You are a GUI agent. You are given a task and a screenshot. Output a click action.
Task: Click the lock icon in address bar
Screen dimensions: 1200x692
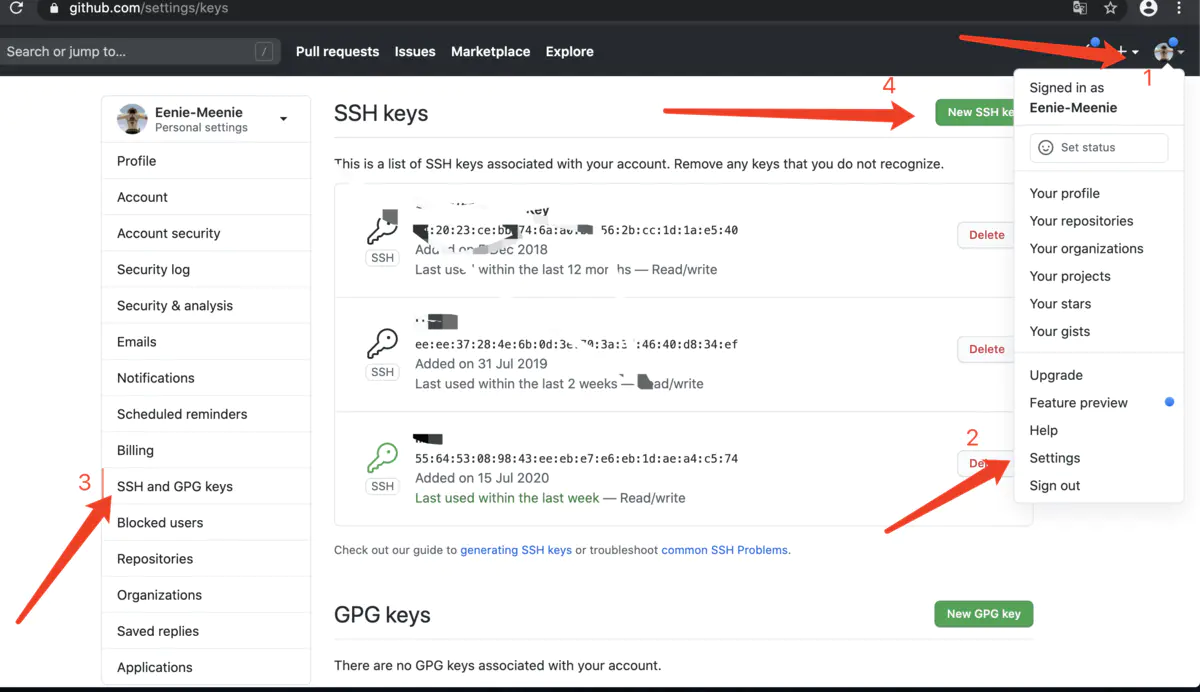tap(54, 8)
